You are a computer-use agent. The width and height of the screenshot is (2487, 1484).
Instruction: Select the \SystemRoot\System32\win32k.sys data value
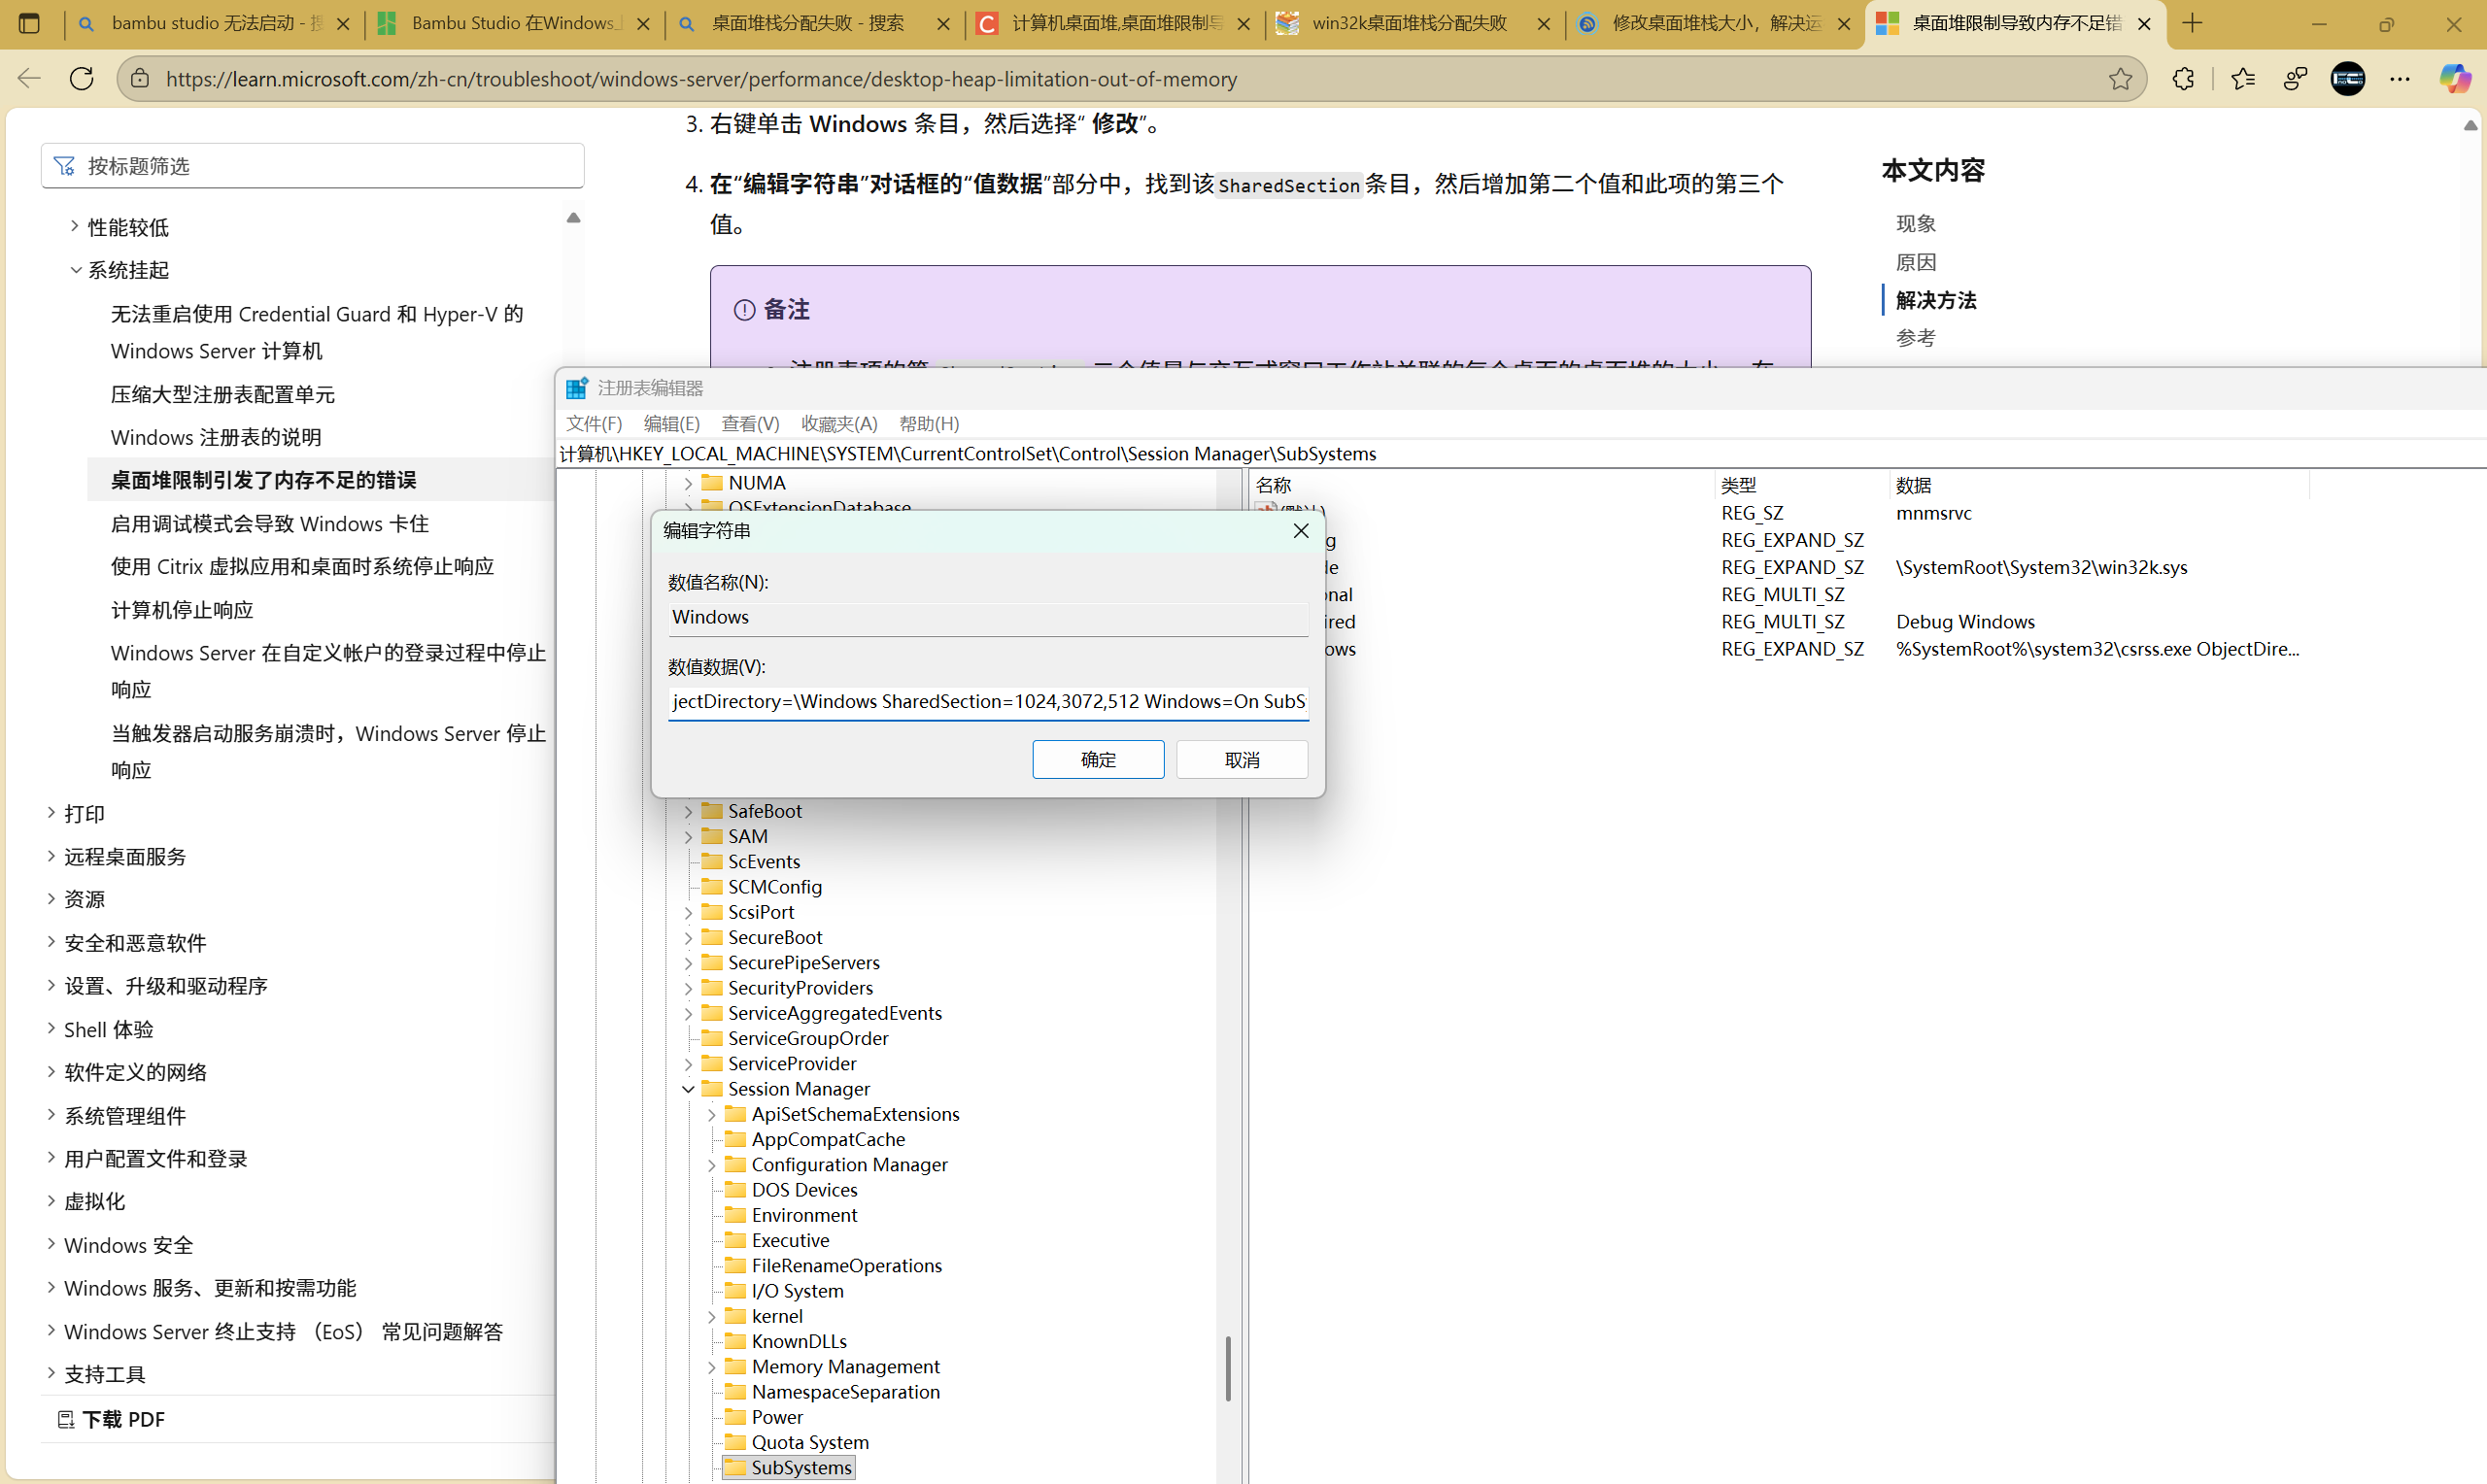pos(2041,567)
